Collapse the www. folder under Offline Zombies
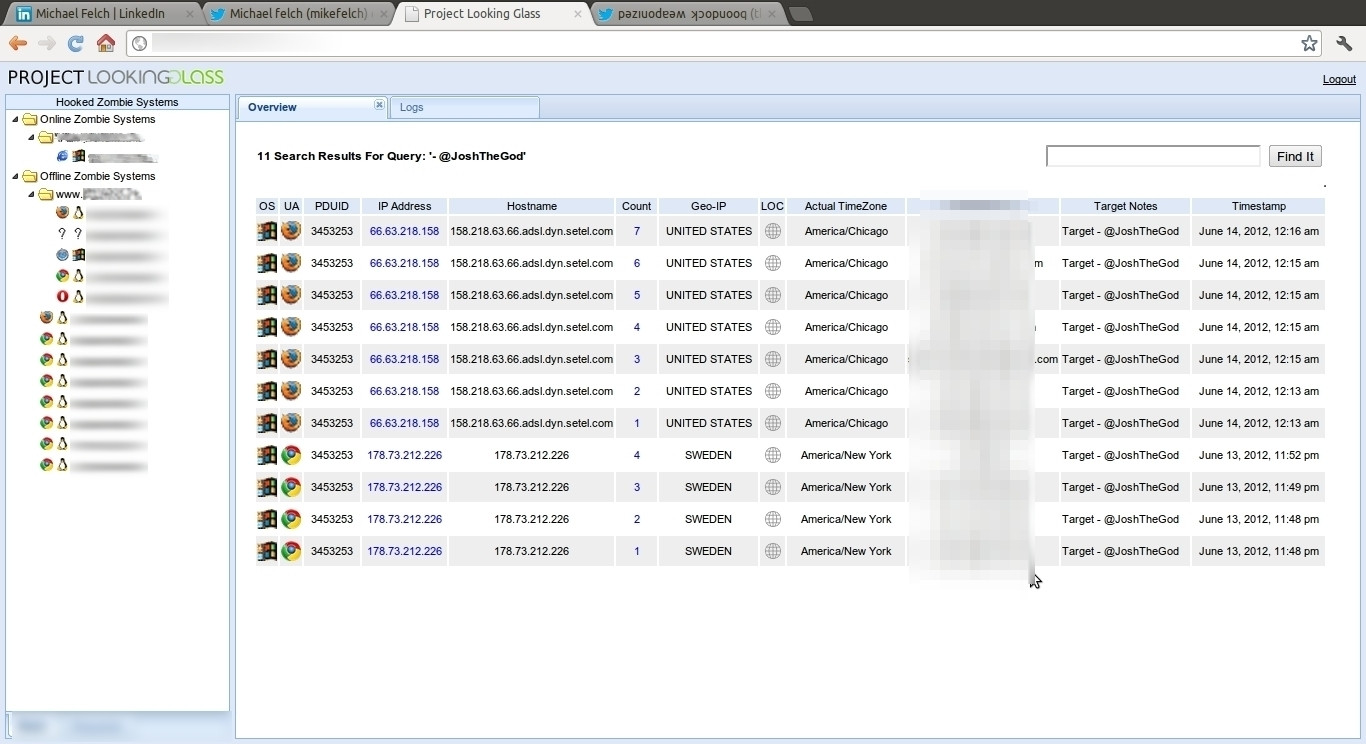Screen dimensions: 1366x744 pyautogui.click(x=32, y=195)
